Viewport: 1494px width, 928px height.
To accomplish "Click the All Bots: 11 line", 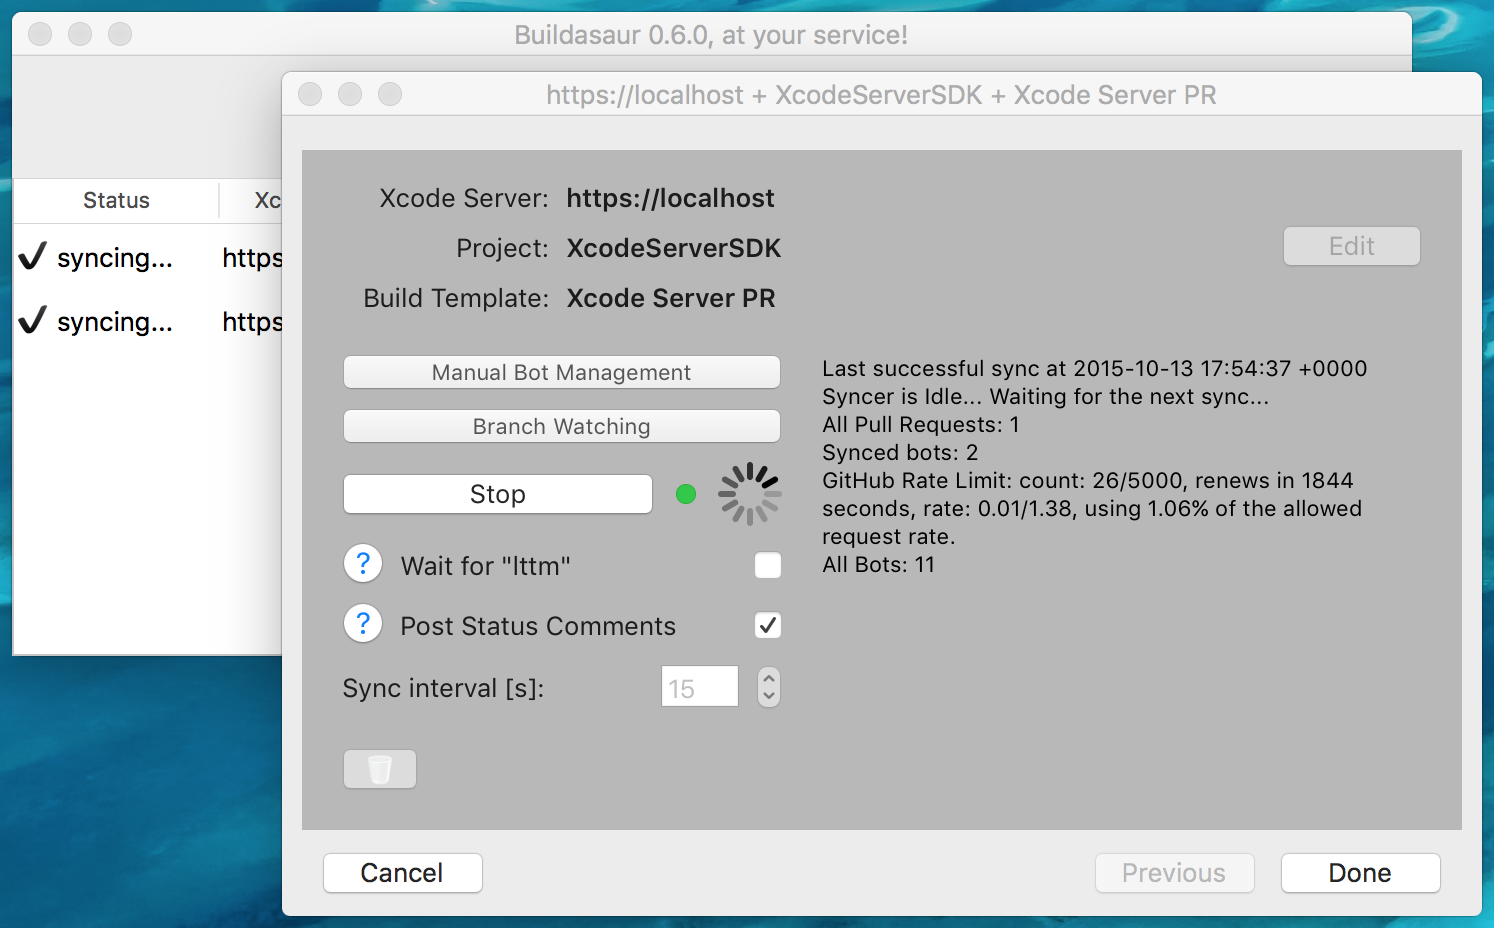I will click(x=878, y=564).
